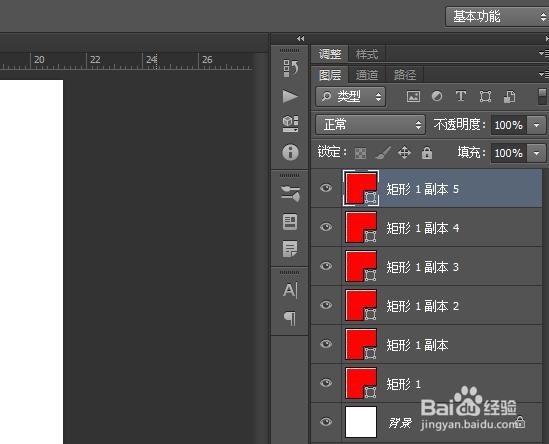
Task: Open the Info panel icon
Action: click(x=290, y=153)
